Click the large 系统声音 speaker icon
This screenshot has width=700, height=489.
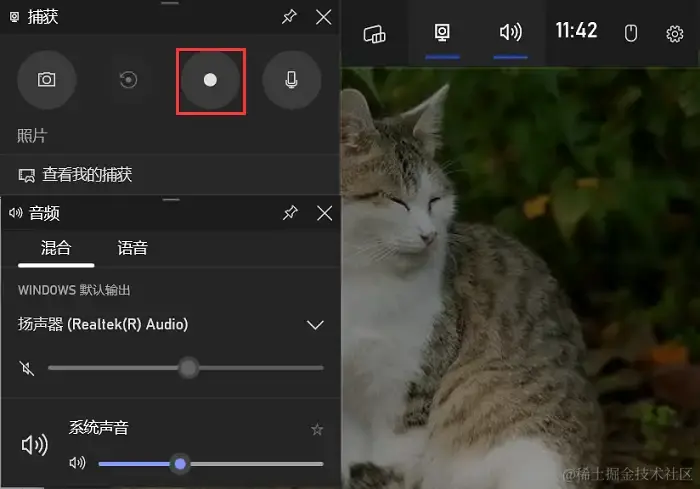click(x=34, y=445)
